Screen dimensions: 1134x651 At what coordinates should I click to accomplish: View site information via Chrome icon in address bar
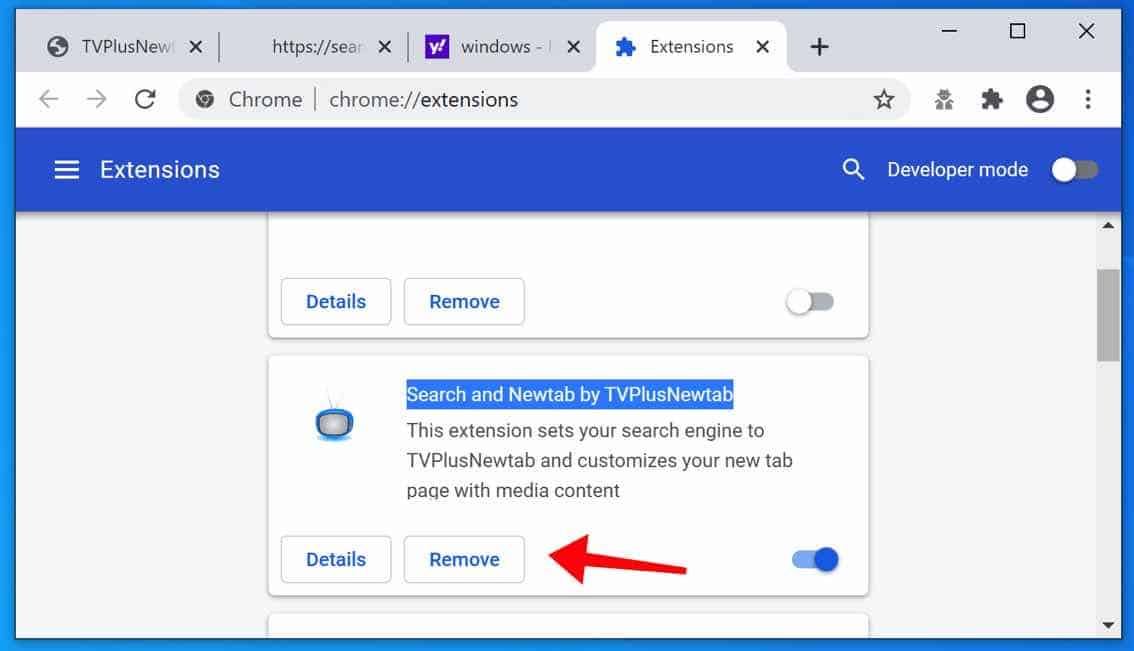point(205,99)
